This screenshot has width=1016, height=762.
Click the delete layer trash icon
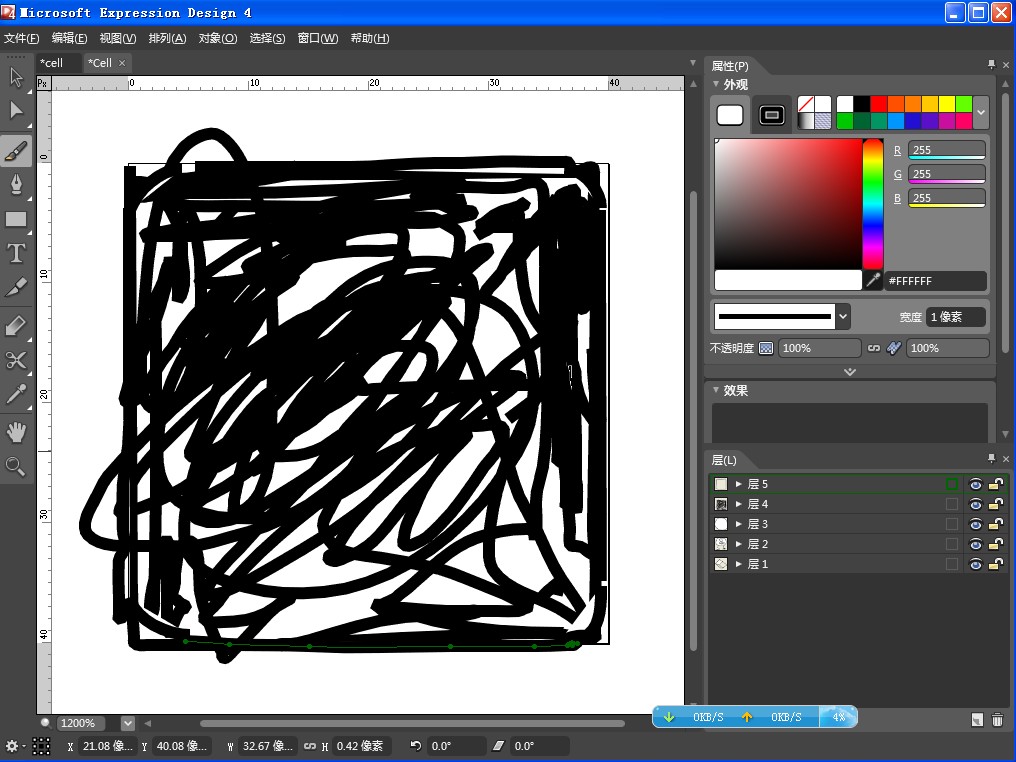coord(998,719)
